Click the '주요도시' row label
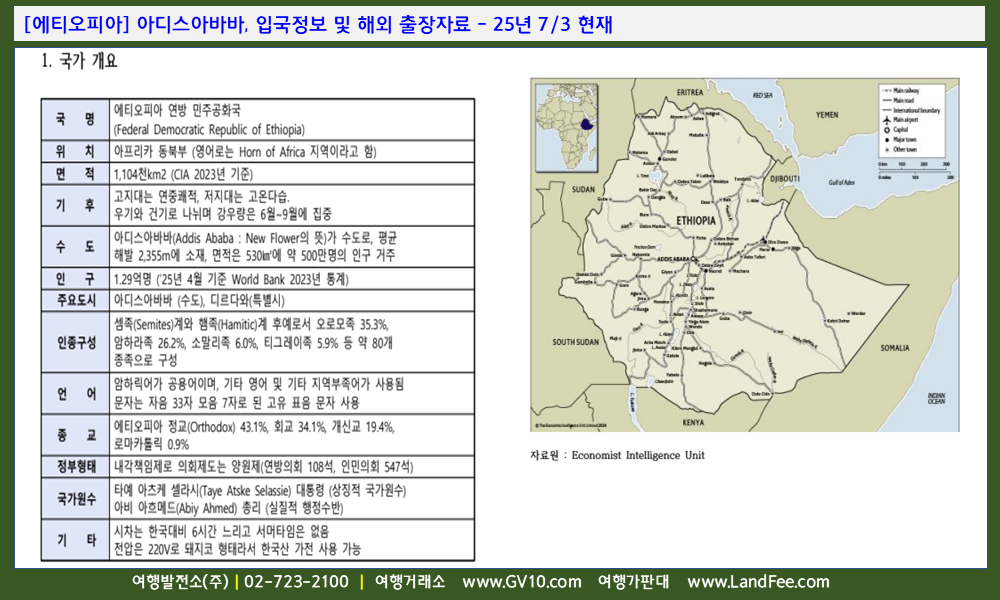 pyautogui.click(x=75, y=300)
